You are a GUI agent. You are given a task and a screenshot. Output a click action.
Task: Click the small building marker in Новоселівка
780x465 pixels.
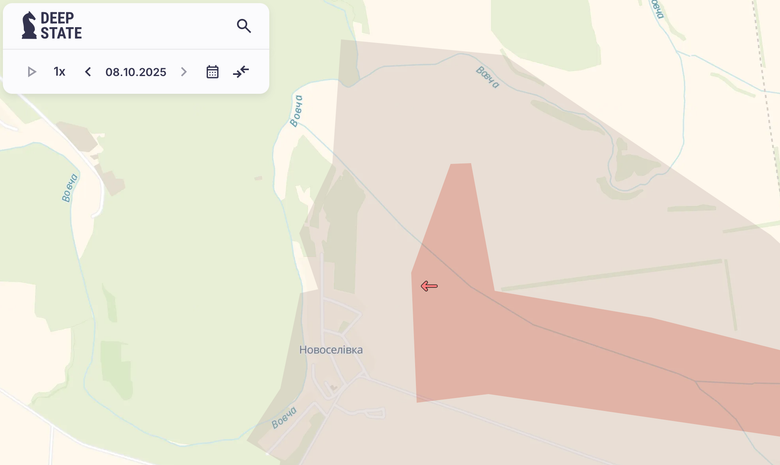[x=333, y=387]
